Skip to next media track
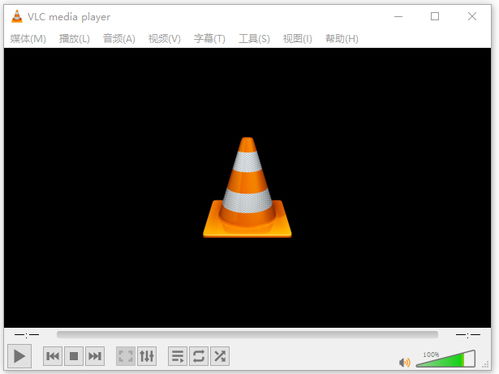 pos(95,356)
